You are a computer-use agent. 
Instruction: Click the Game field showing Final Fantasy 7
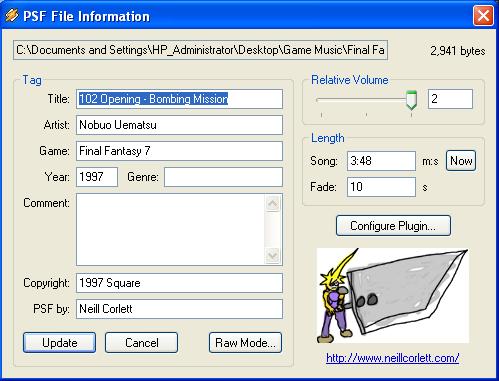pos(179,151)
